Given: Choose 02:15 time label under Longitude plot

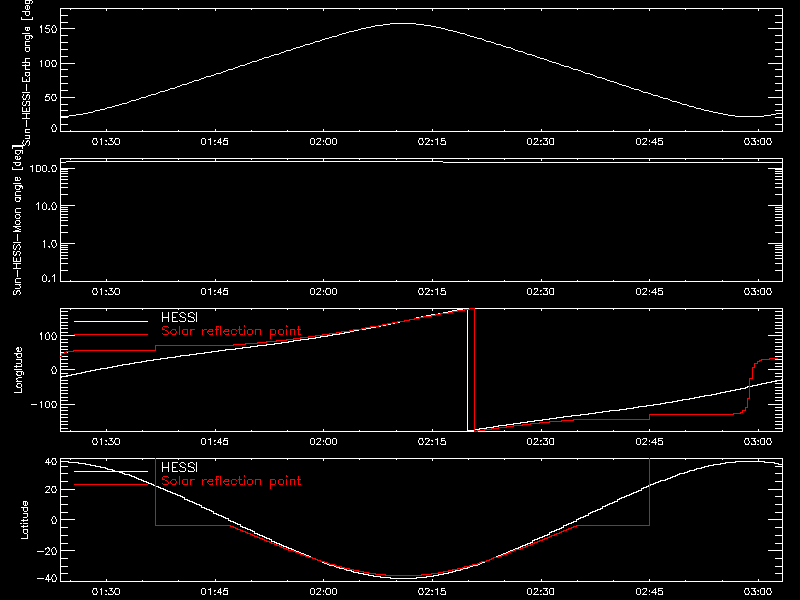Looking at the screenshot, I should point(432,441).
